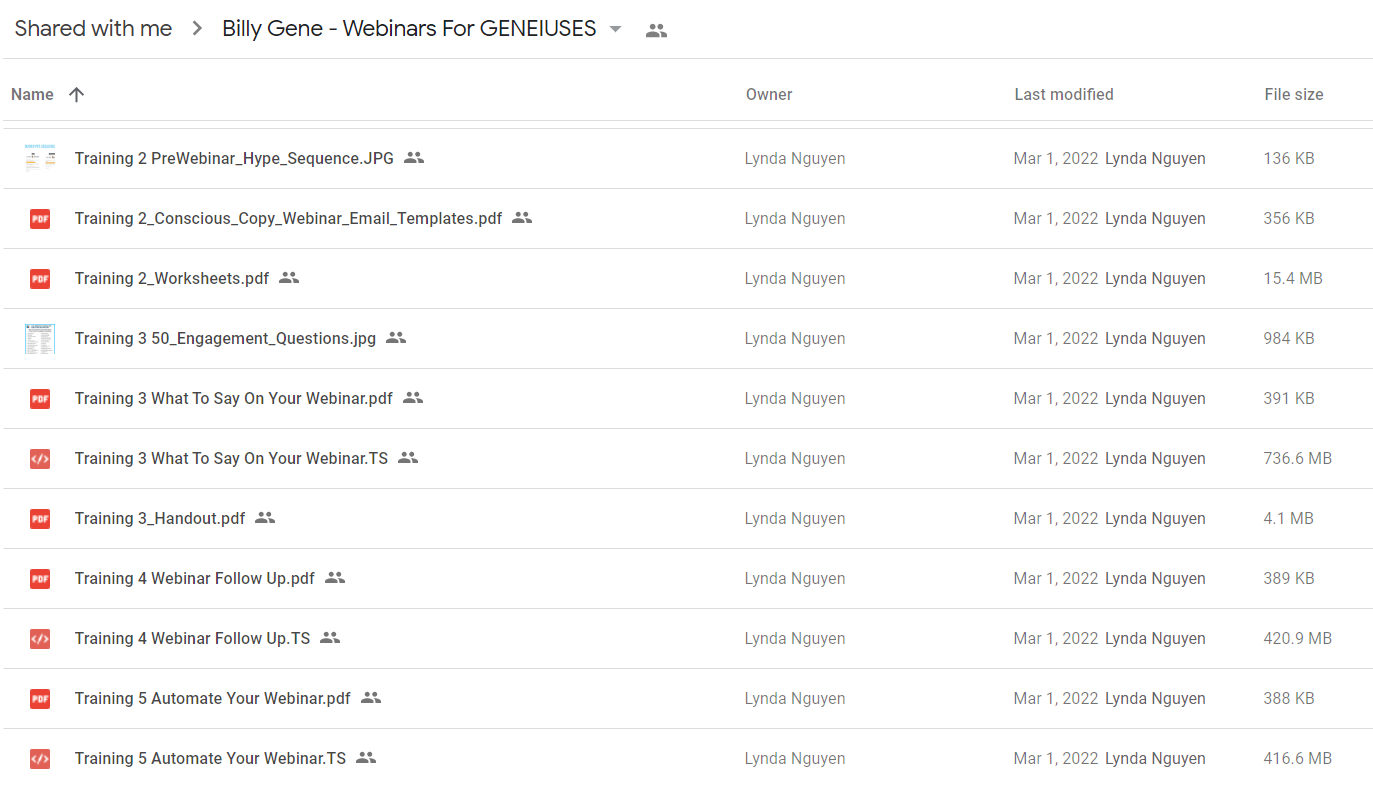
Task: Click the 984 KB file size value
Action: point(1289,338)
